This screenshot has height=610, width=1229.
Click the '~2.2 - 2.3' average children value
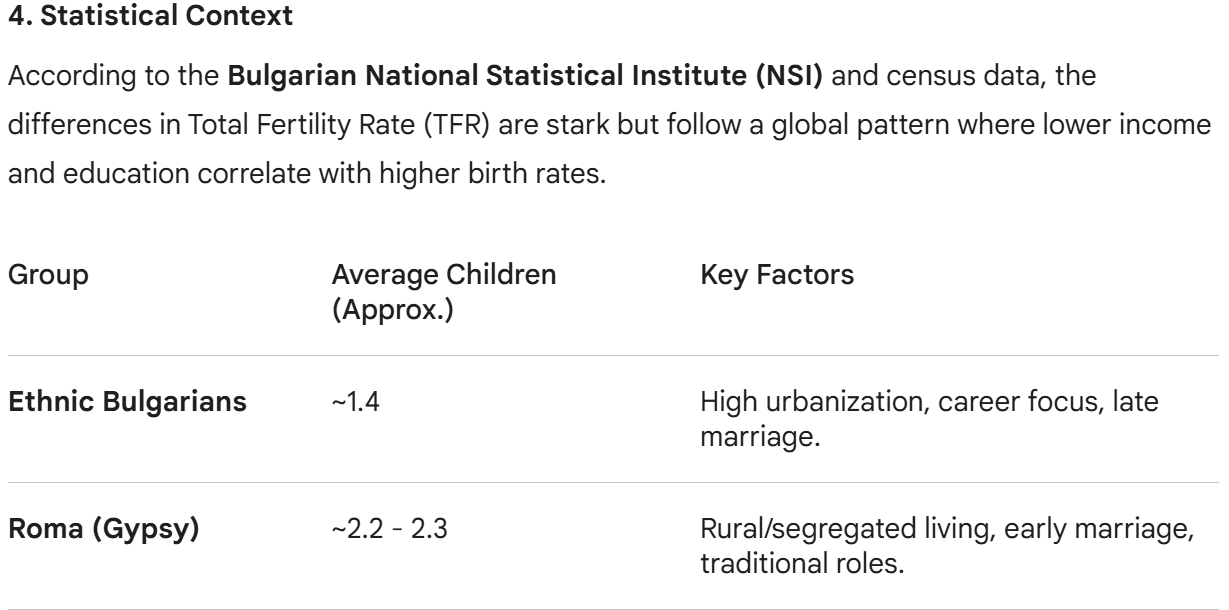[390, 527]
